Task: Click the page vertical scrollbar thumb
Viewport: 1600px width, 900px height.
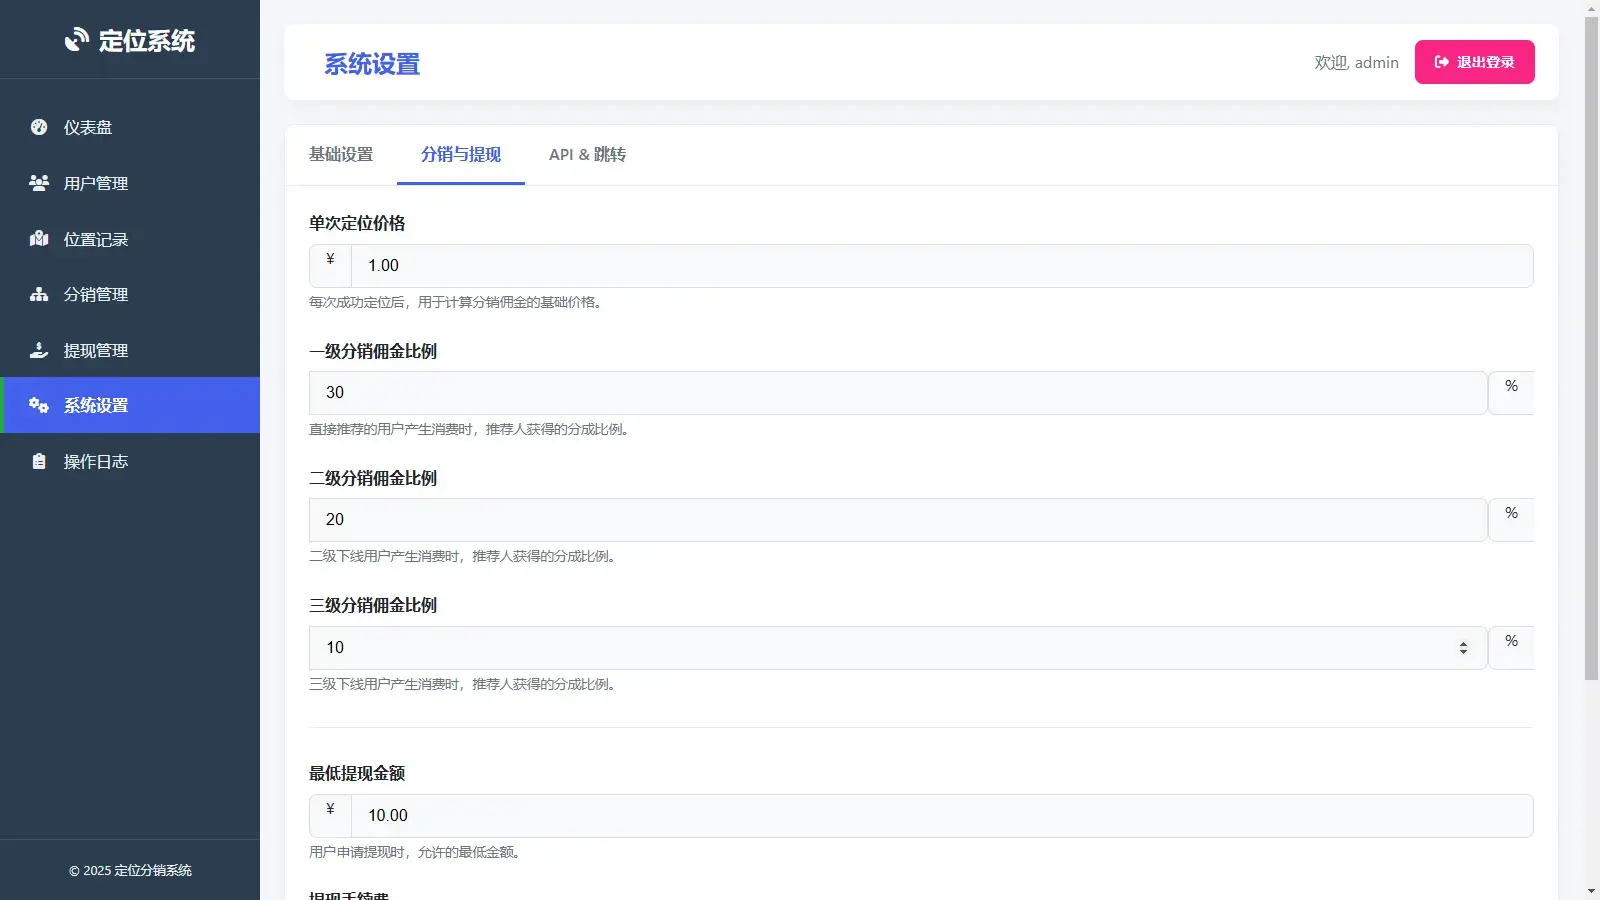Action: 1591,348
